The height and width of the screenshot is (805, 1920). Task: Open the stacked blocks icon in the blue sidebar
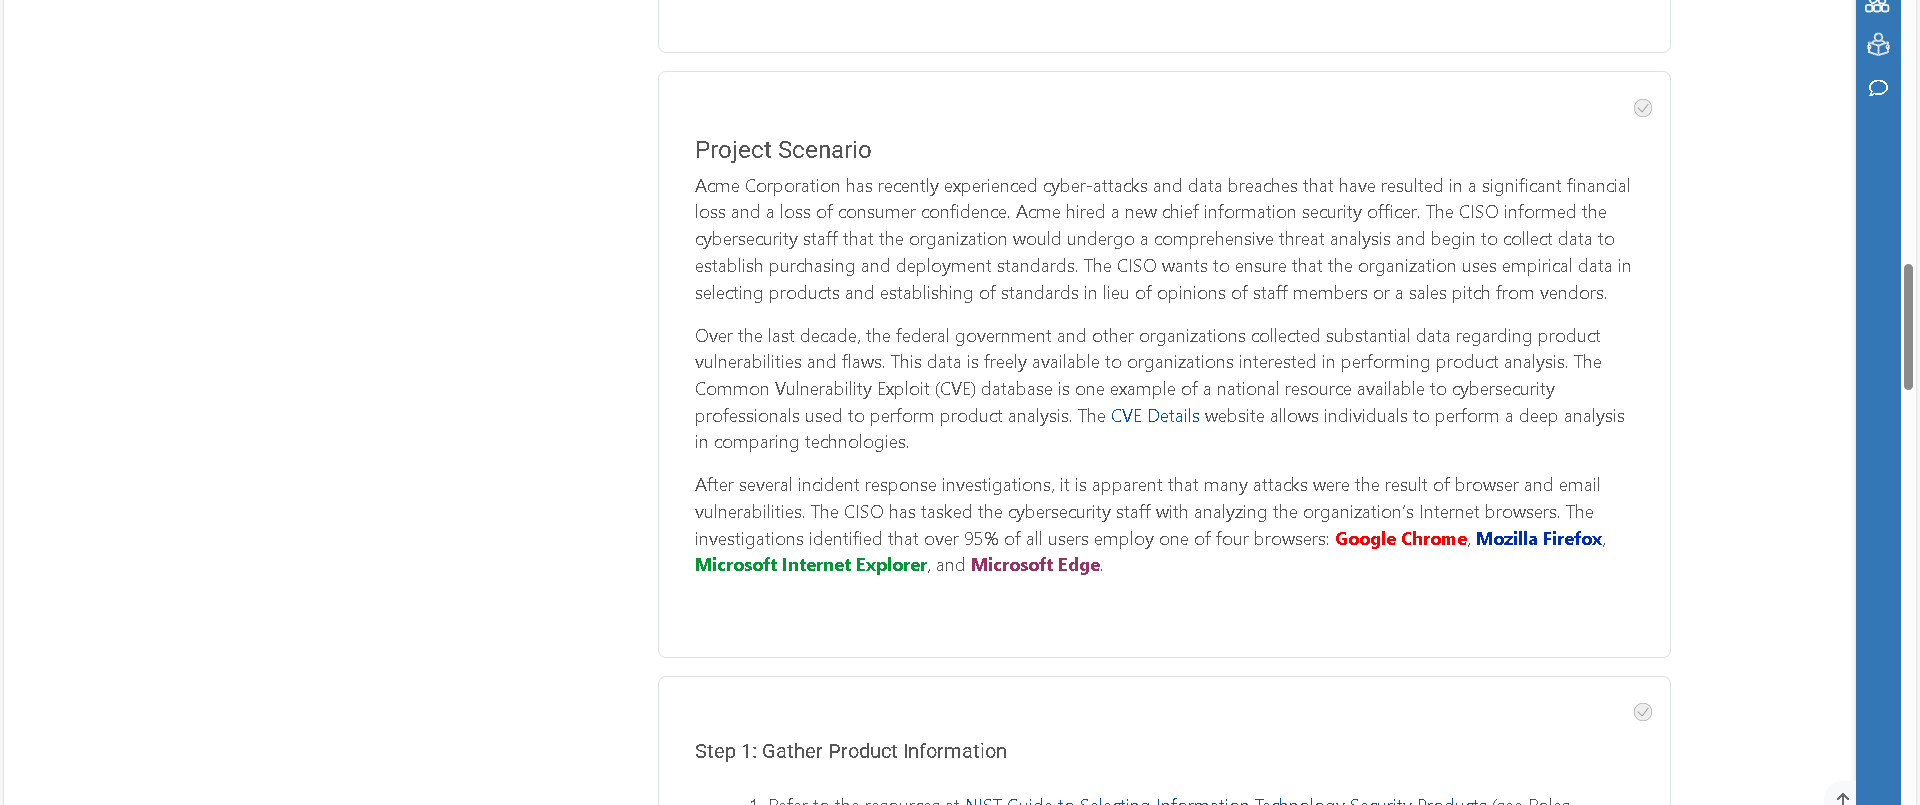[x=1877, y=5]
